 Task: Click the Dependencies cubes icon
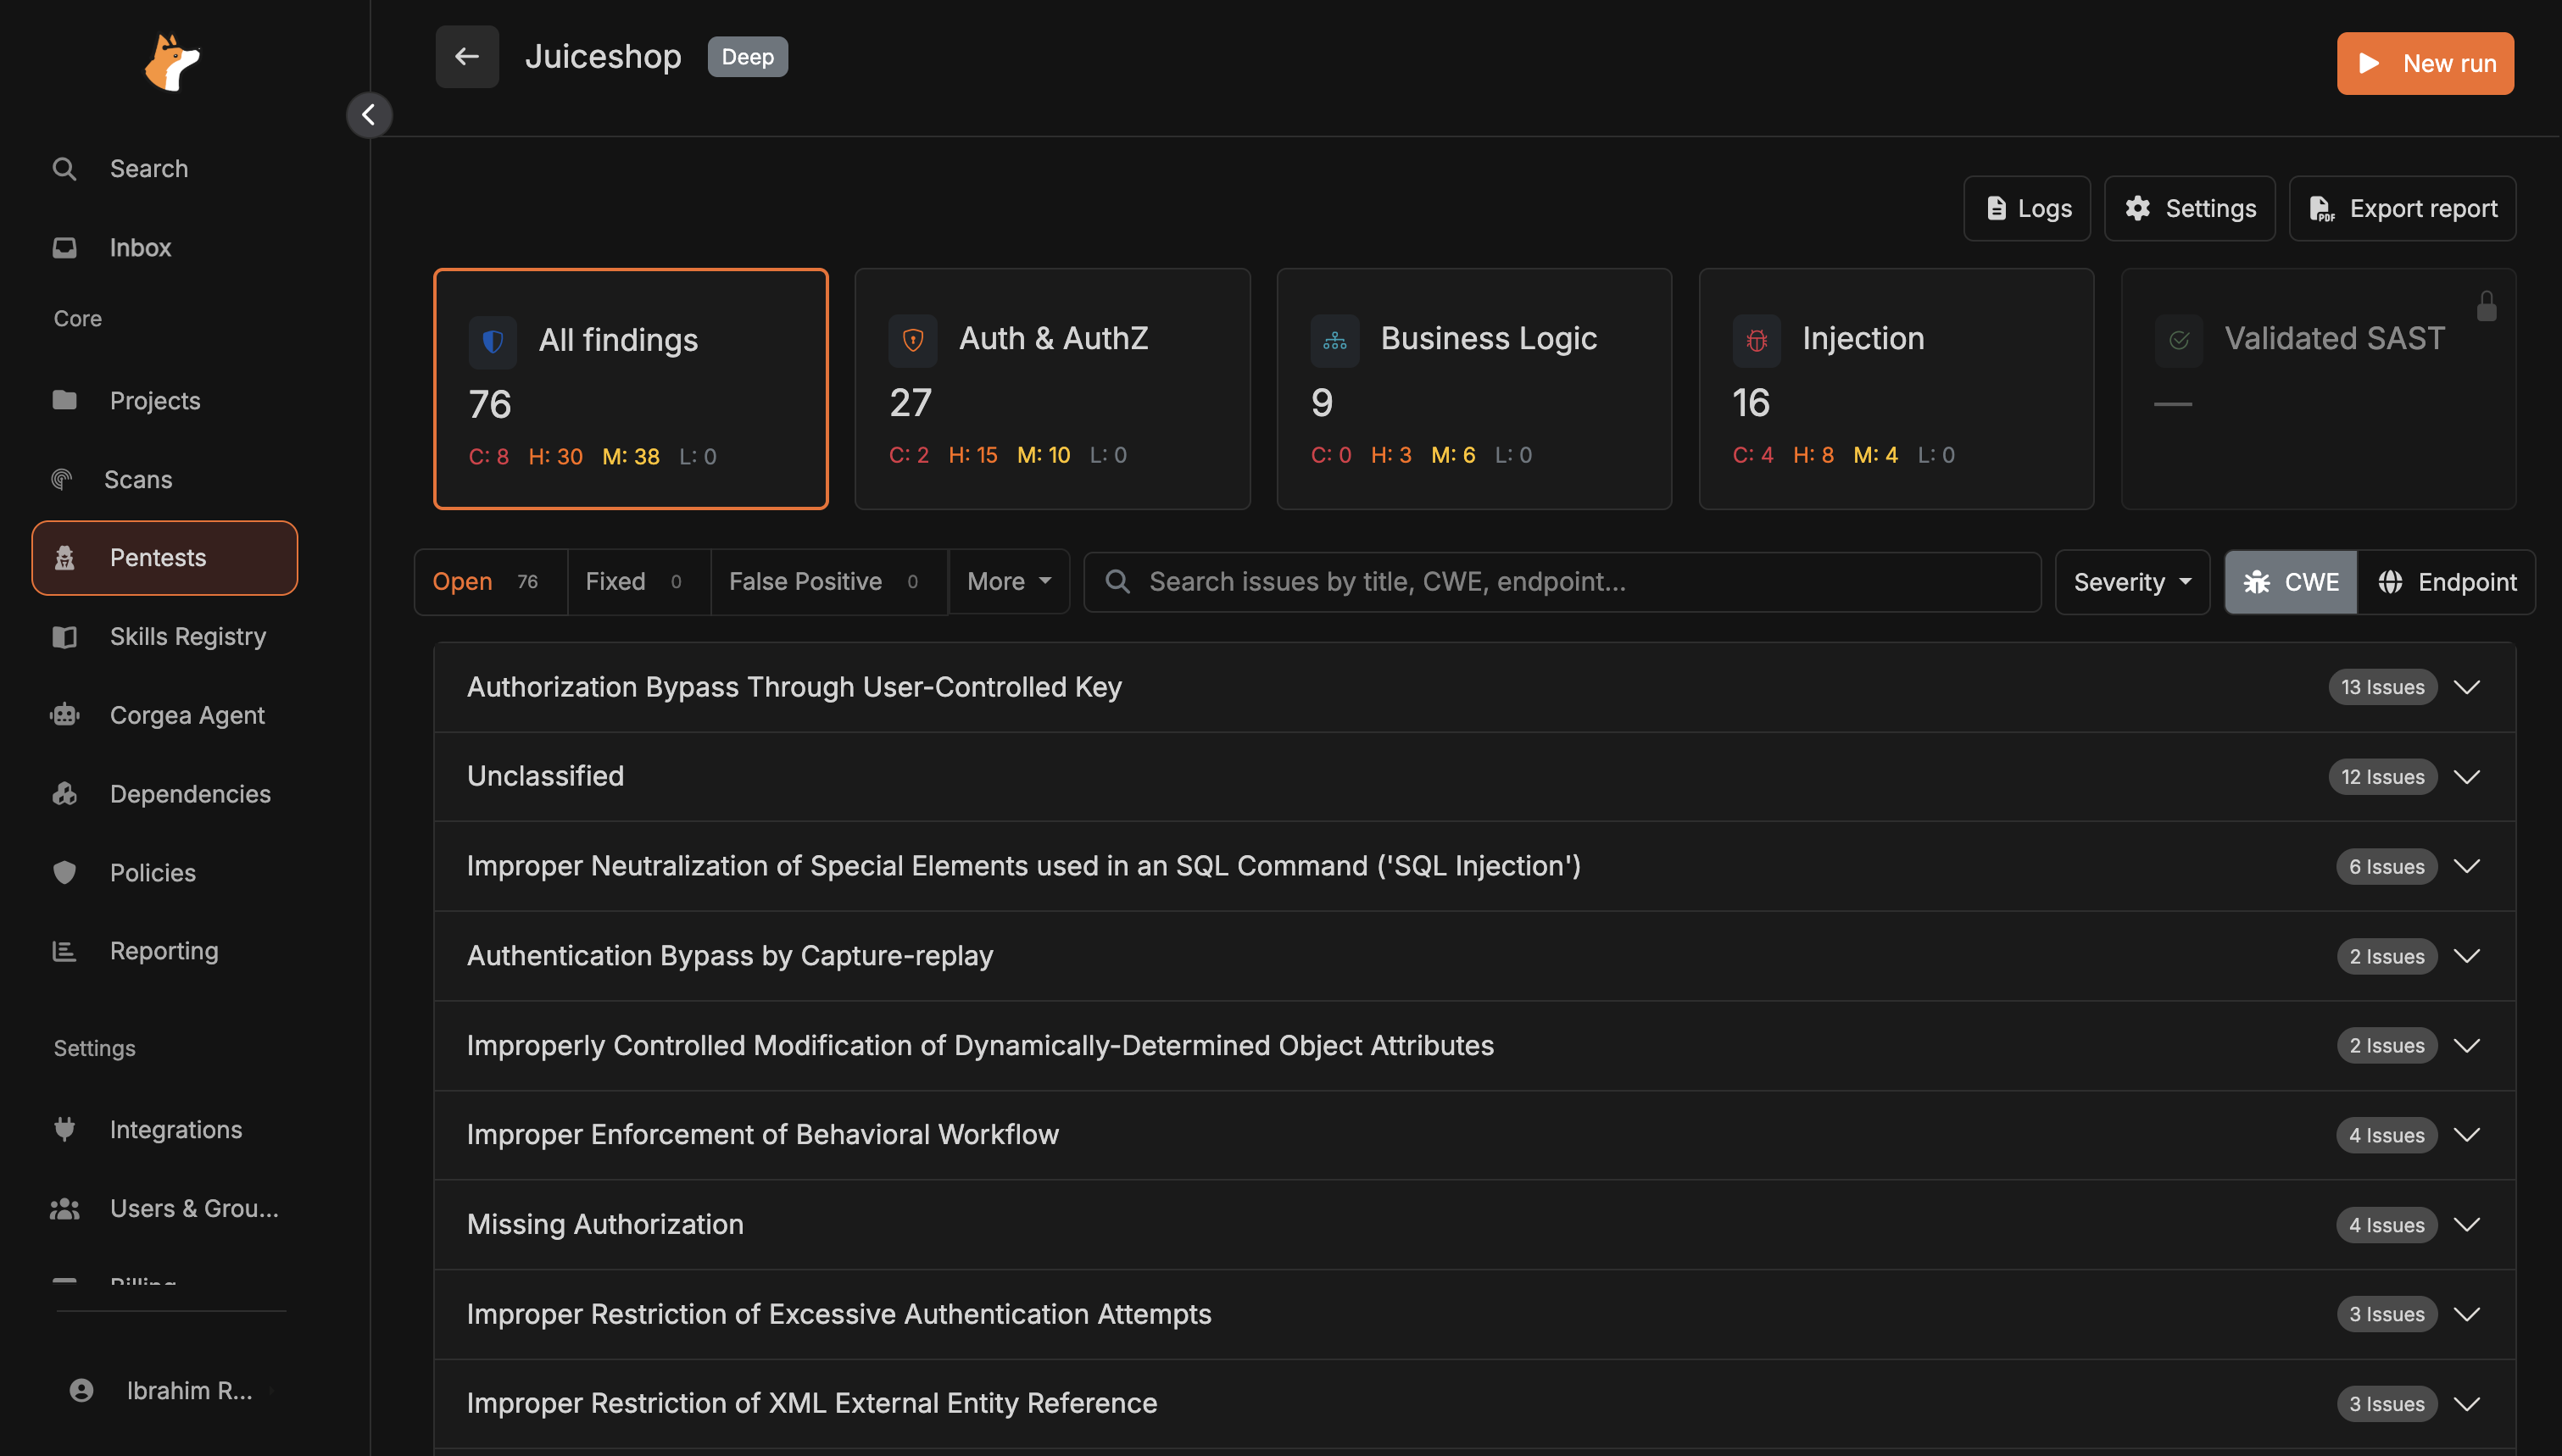64,794
